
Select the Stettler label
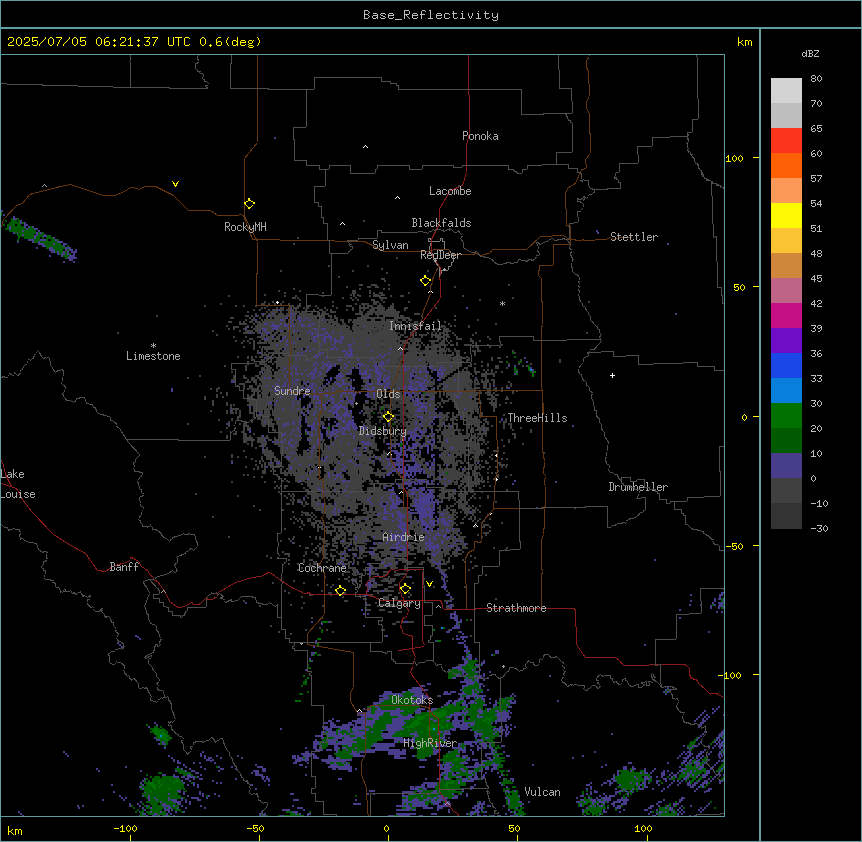634,237
